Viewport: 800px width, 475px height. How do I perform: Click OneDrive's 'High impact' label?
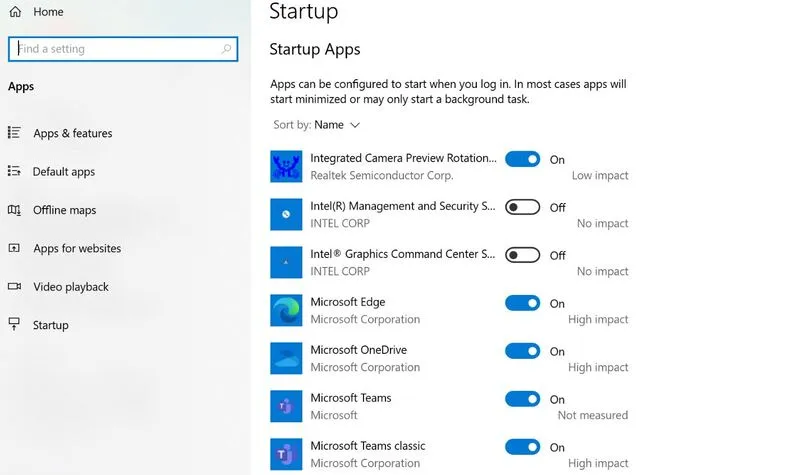[x=598, y=367]
